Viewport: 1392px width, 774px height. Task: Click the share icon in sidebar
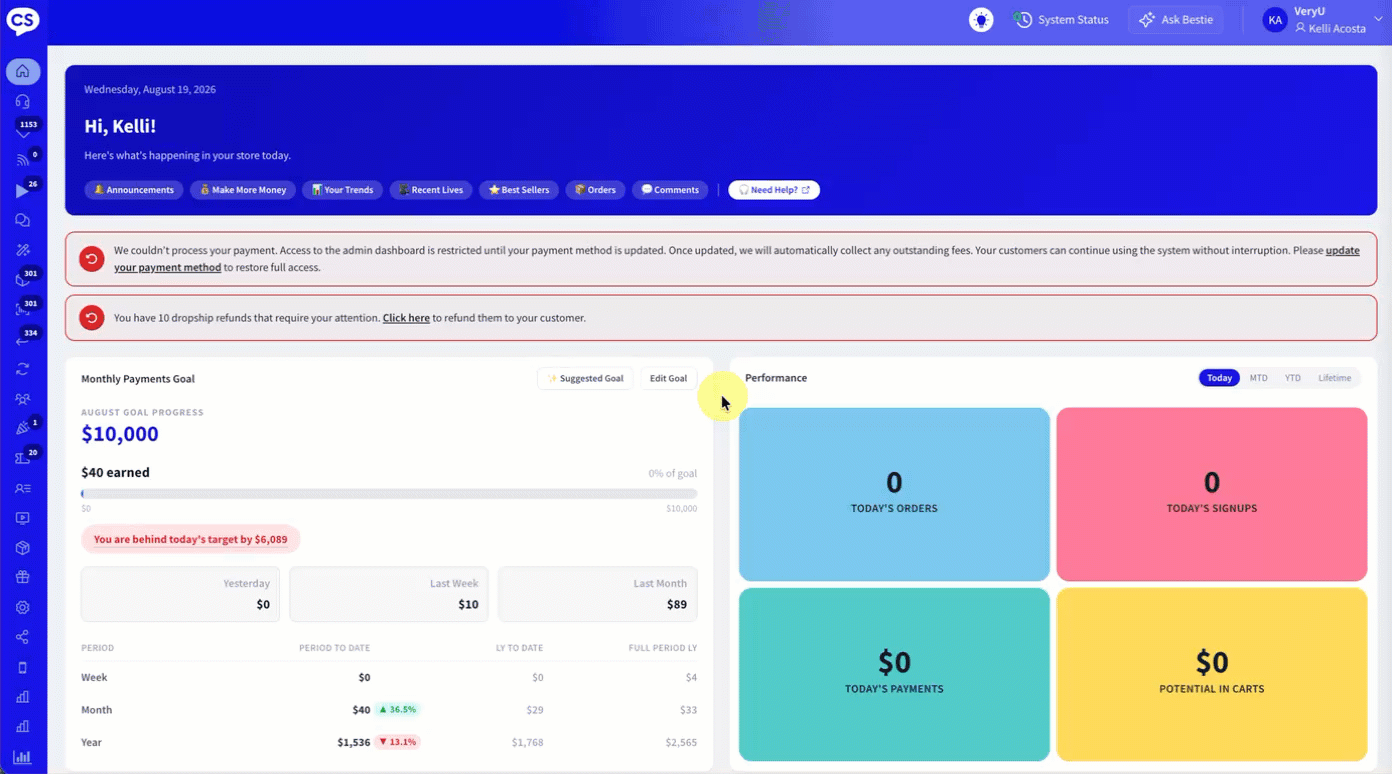point(23,637)
